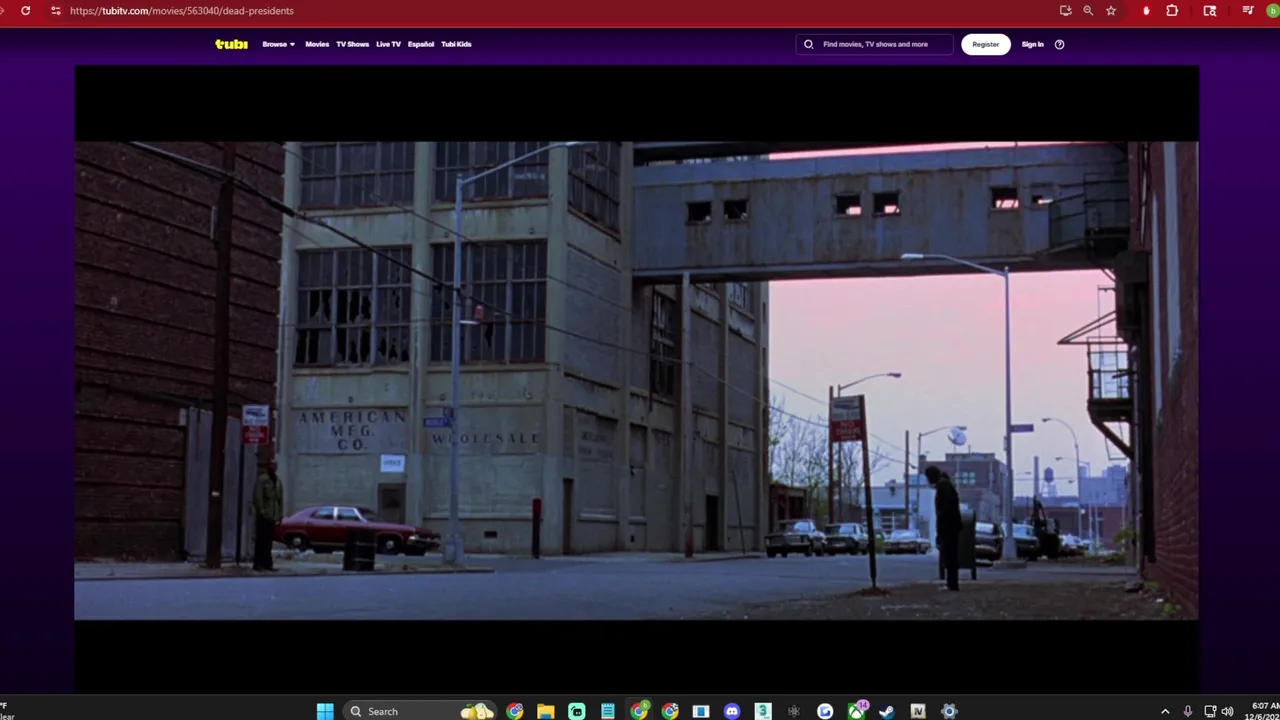Show hidden system tray icons
The width and height of the screenshot is (1280, 720).
tap(1165, 711)
